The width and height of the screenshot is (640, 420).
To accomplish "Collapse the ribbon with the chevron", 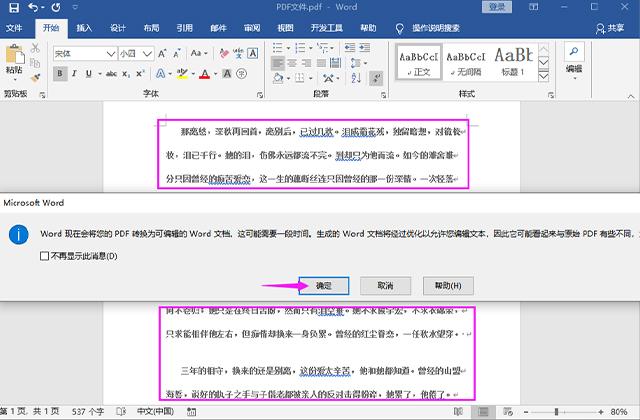I will pos(631,96).
